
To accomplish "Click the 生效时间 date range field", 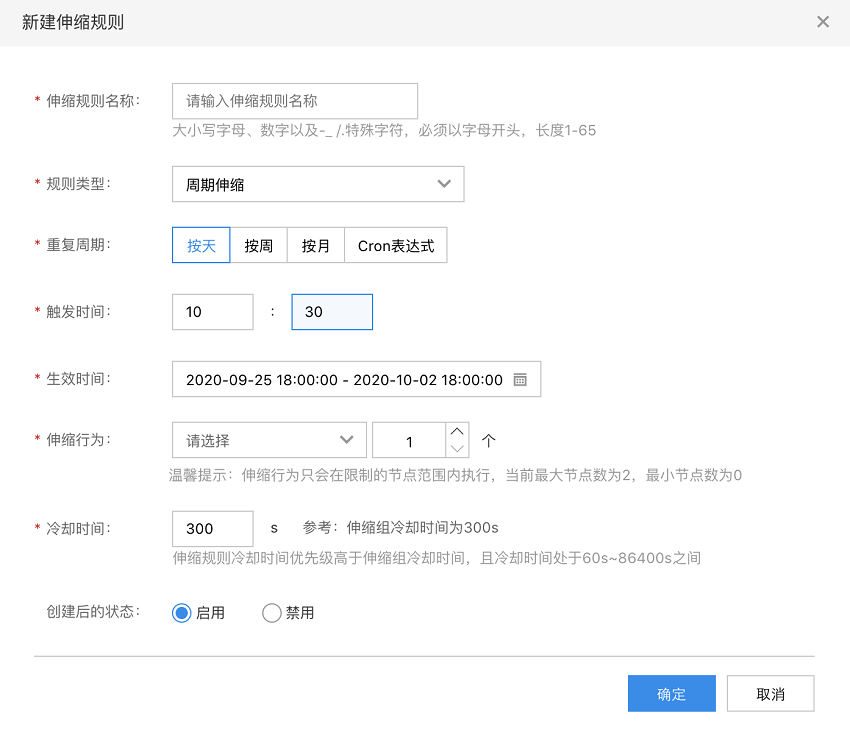I will coord(344,380).
